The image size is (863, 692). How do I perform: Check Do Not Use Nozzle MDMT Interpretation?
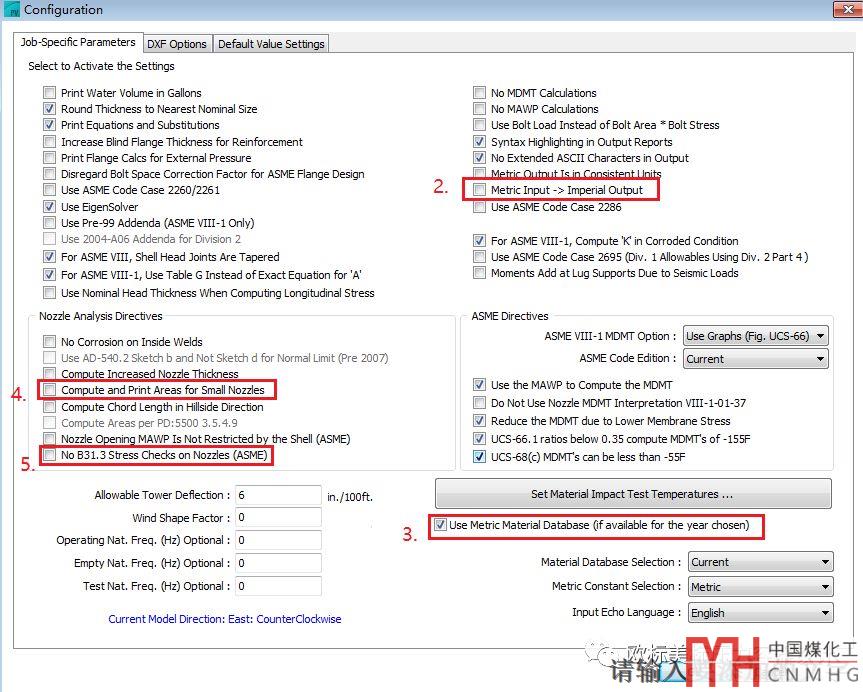[479, 402]
